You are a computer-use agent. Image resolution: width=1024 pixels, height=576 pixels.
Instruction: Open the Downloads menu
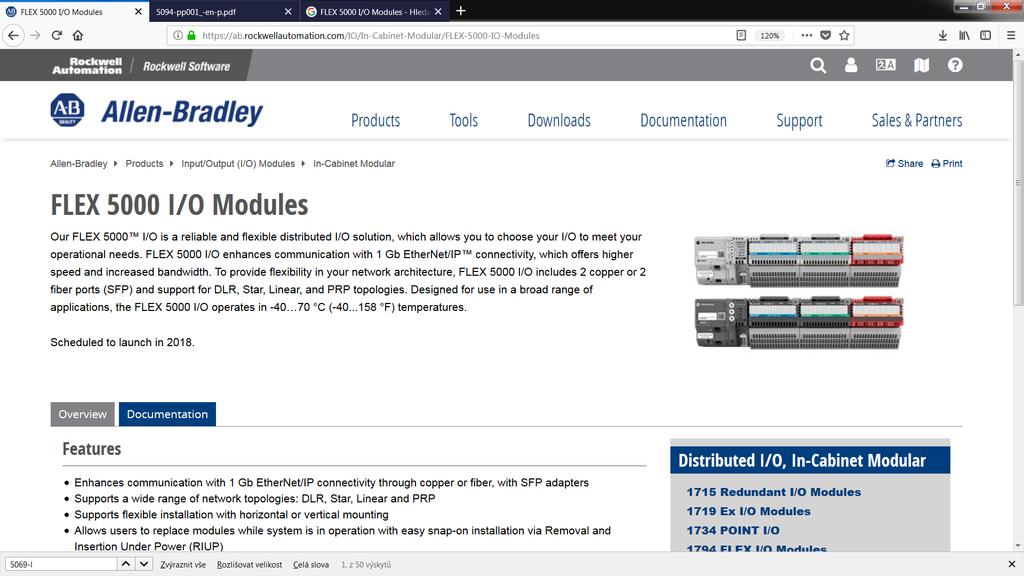(x=559, y=120)
